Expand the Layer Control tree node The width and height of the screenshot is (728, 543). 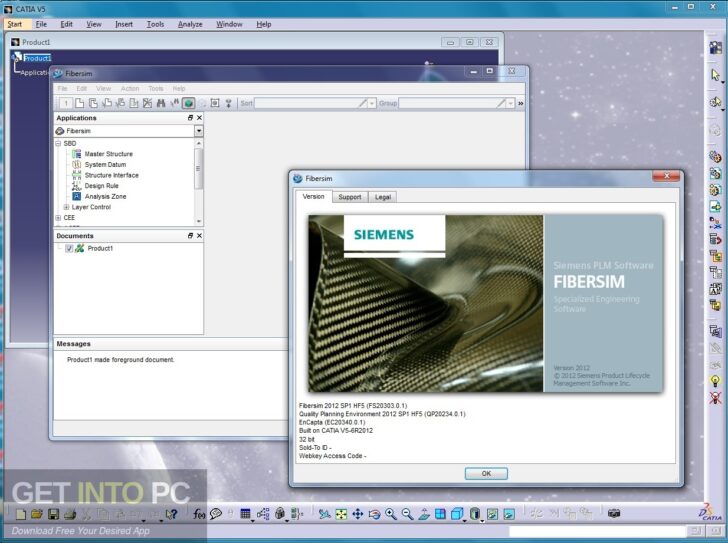pos(66,207)
